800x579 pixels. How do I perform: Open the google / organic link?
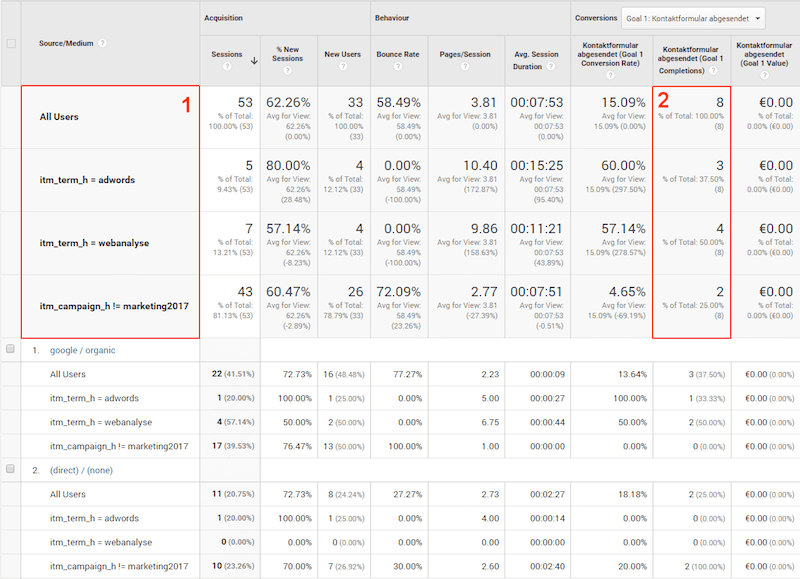click(x=83, y=350)
